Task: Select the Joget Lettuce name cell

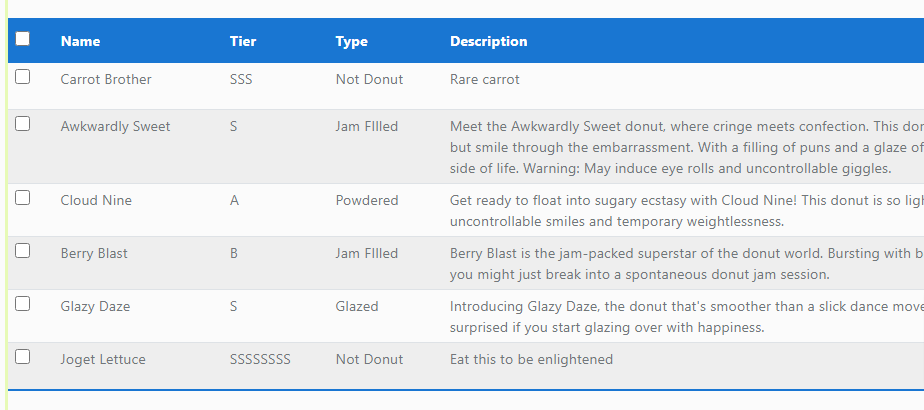Action: [103, 359]
